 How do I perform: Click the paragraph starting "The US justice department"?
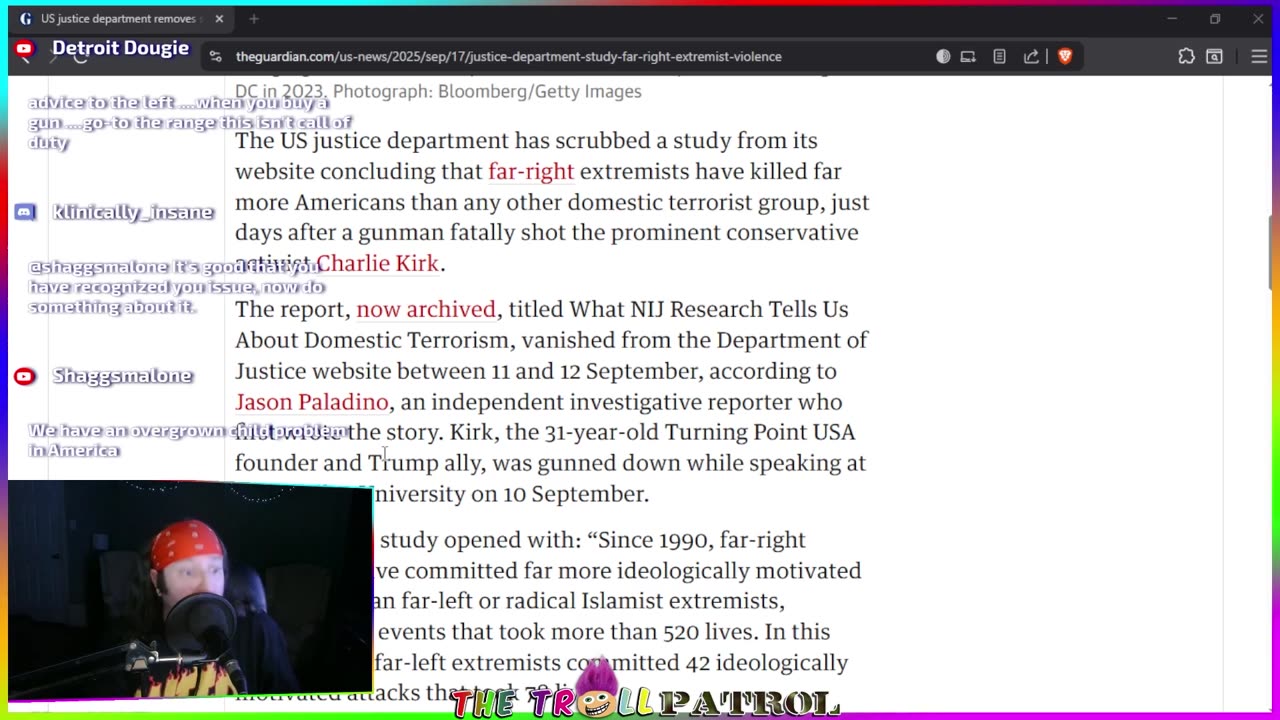pyautogui.click(x=552, y=202)
